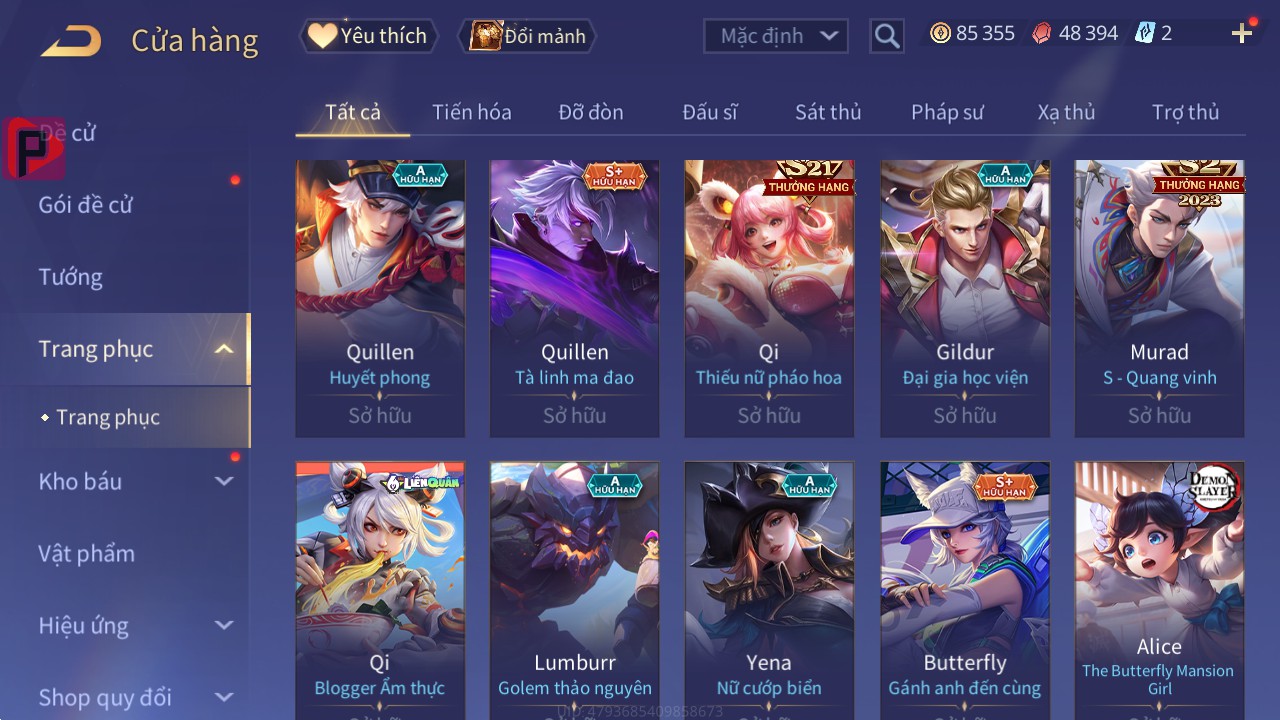The height and width of the screenshot is (720, 1280).
Task: Tap the red gem currency icon
Action: [1042, 33]
